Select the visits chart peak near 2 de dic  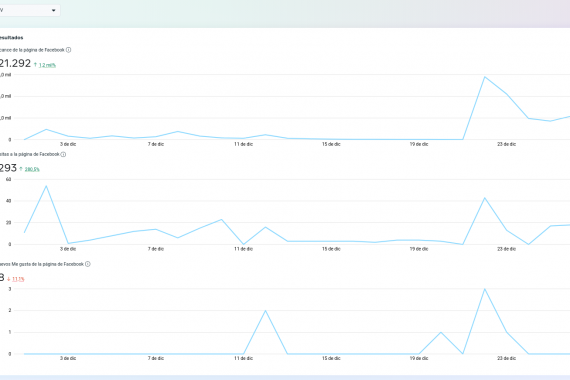tap(46, 186)
